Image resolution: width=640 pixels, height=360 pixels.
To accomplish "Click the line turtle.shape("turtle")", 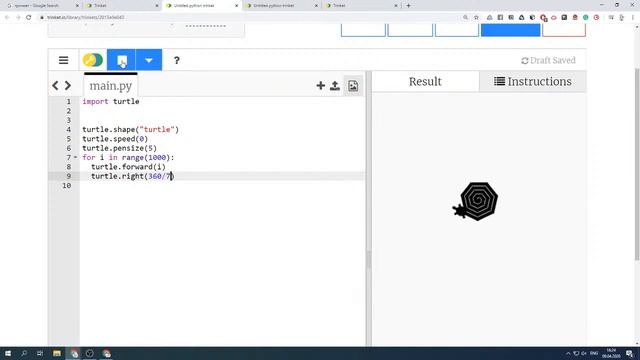I will [130, 129].
